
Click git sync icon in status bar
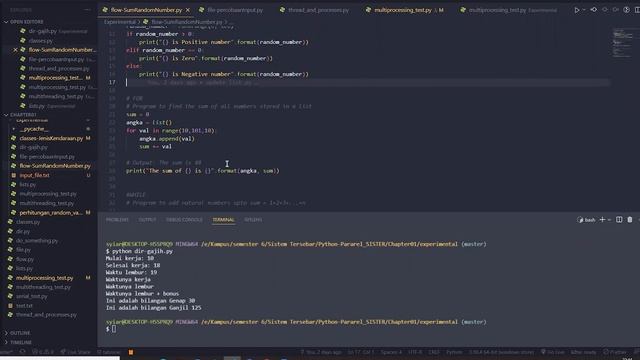pos(22,352)
